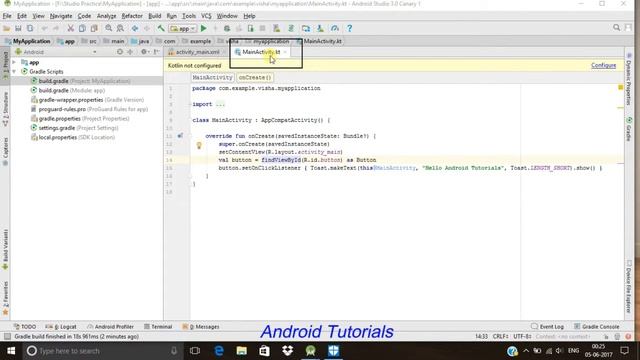Open the Android Profiler tool window
The height and width of the screenshot is (360, 640).
[x=110, y=327]
